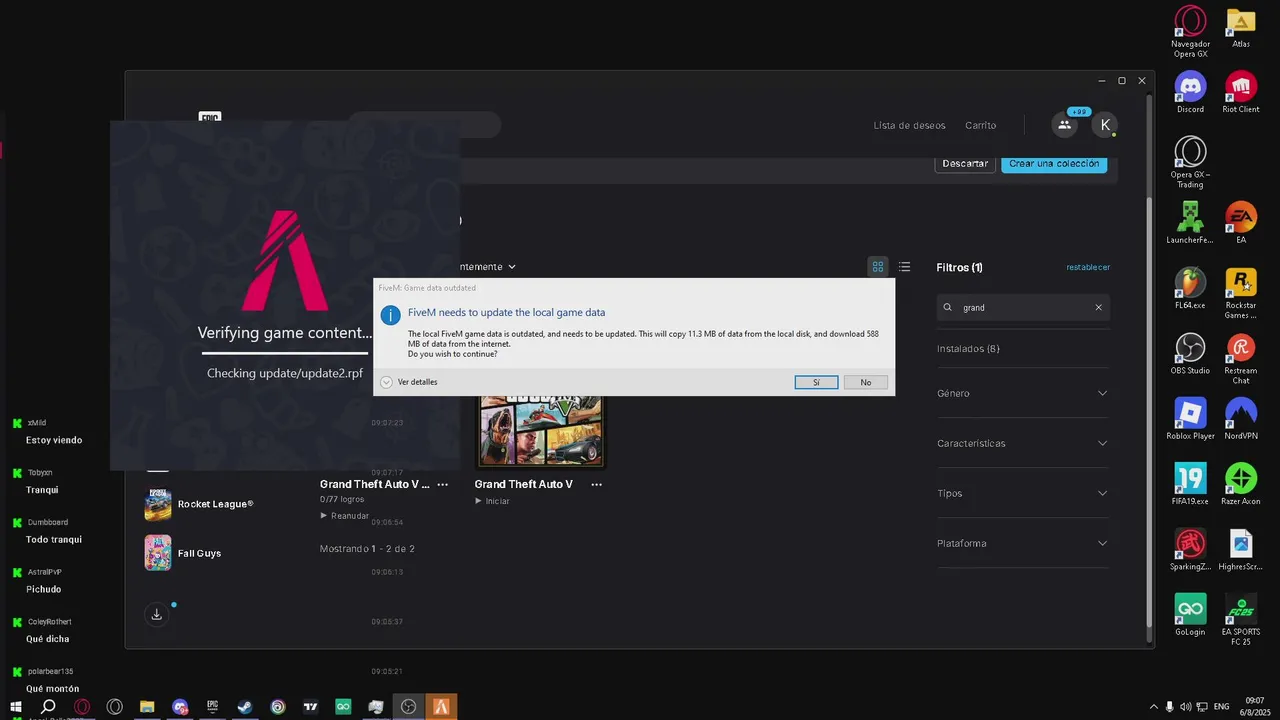Click Iniciar under Grand Theft Auto V
Image resolution: width=1280 pixels, height=720 pixels.
click(491, 501)
